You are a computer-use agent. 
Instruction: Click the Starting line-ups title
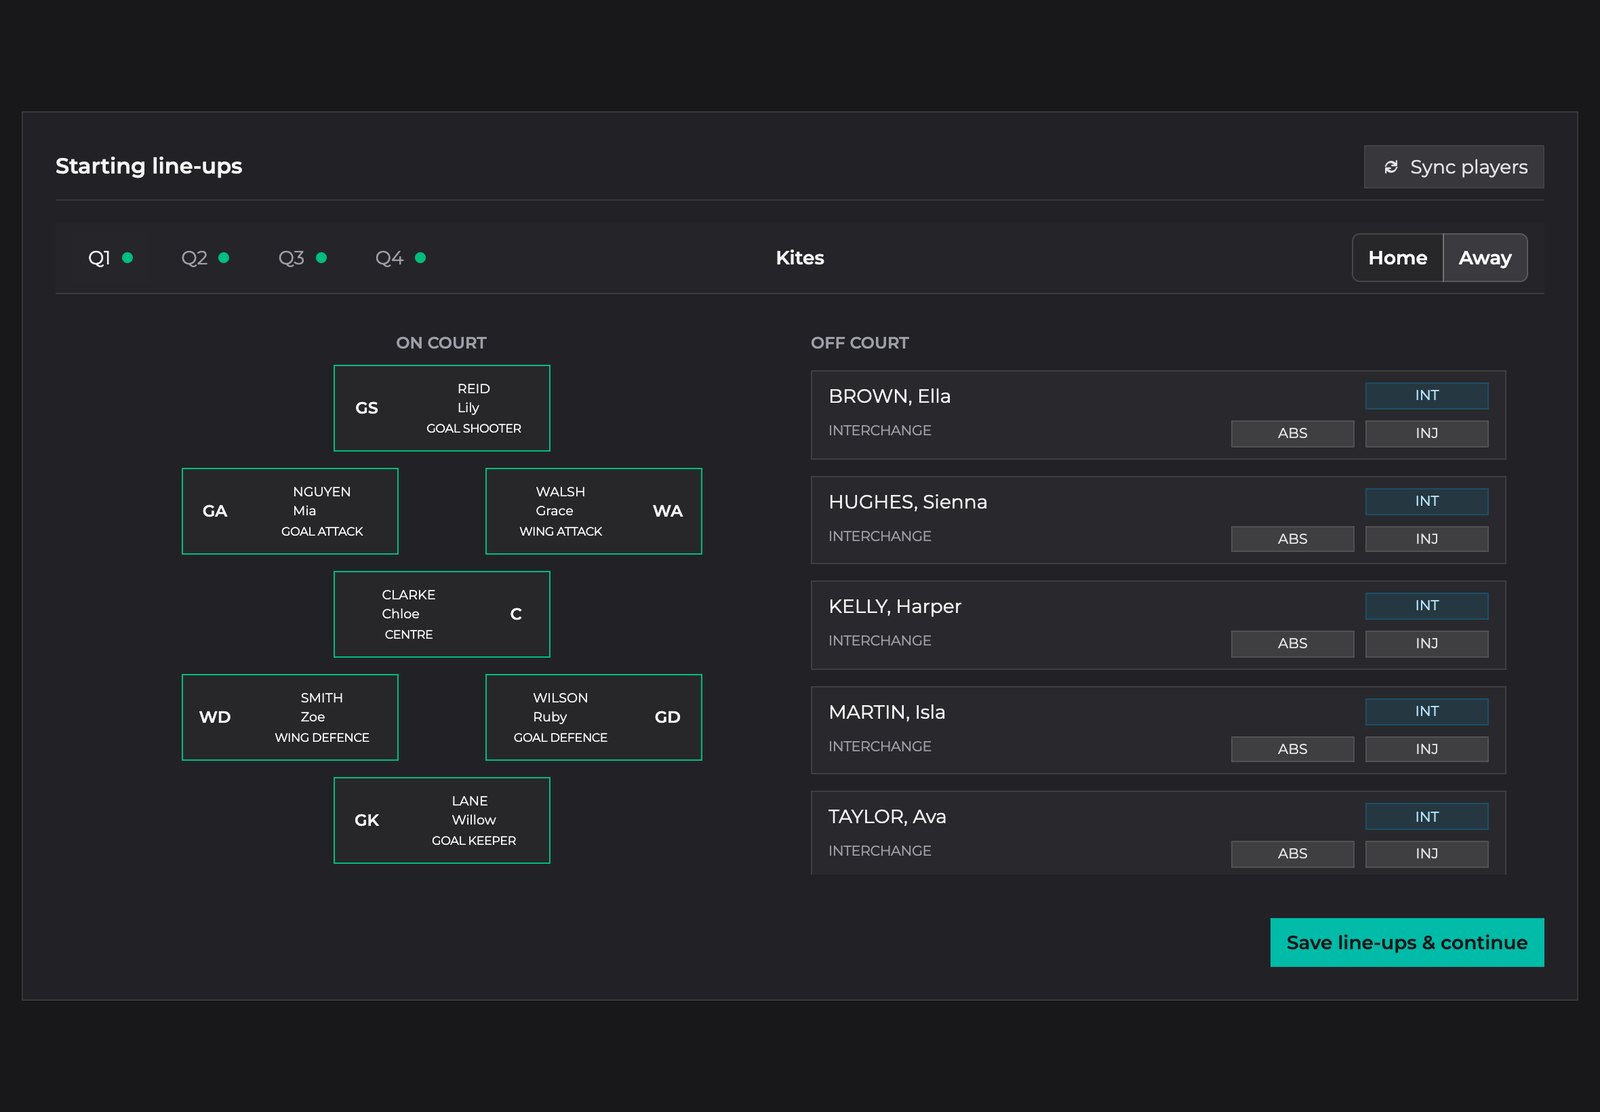[149, 166]
